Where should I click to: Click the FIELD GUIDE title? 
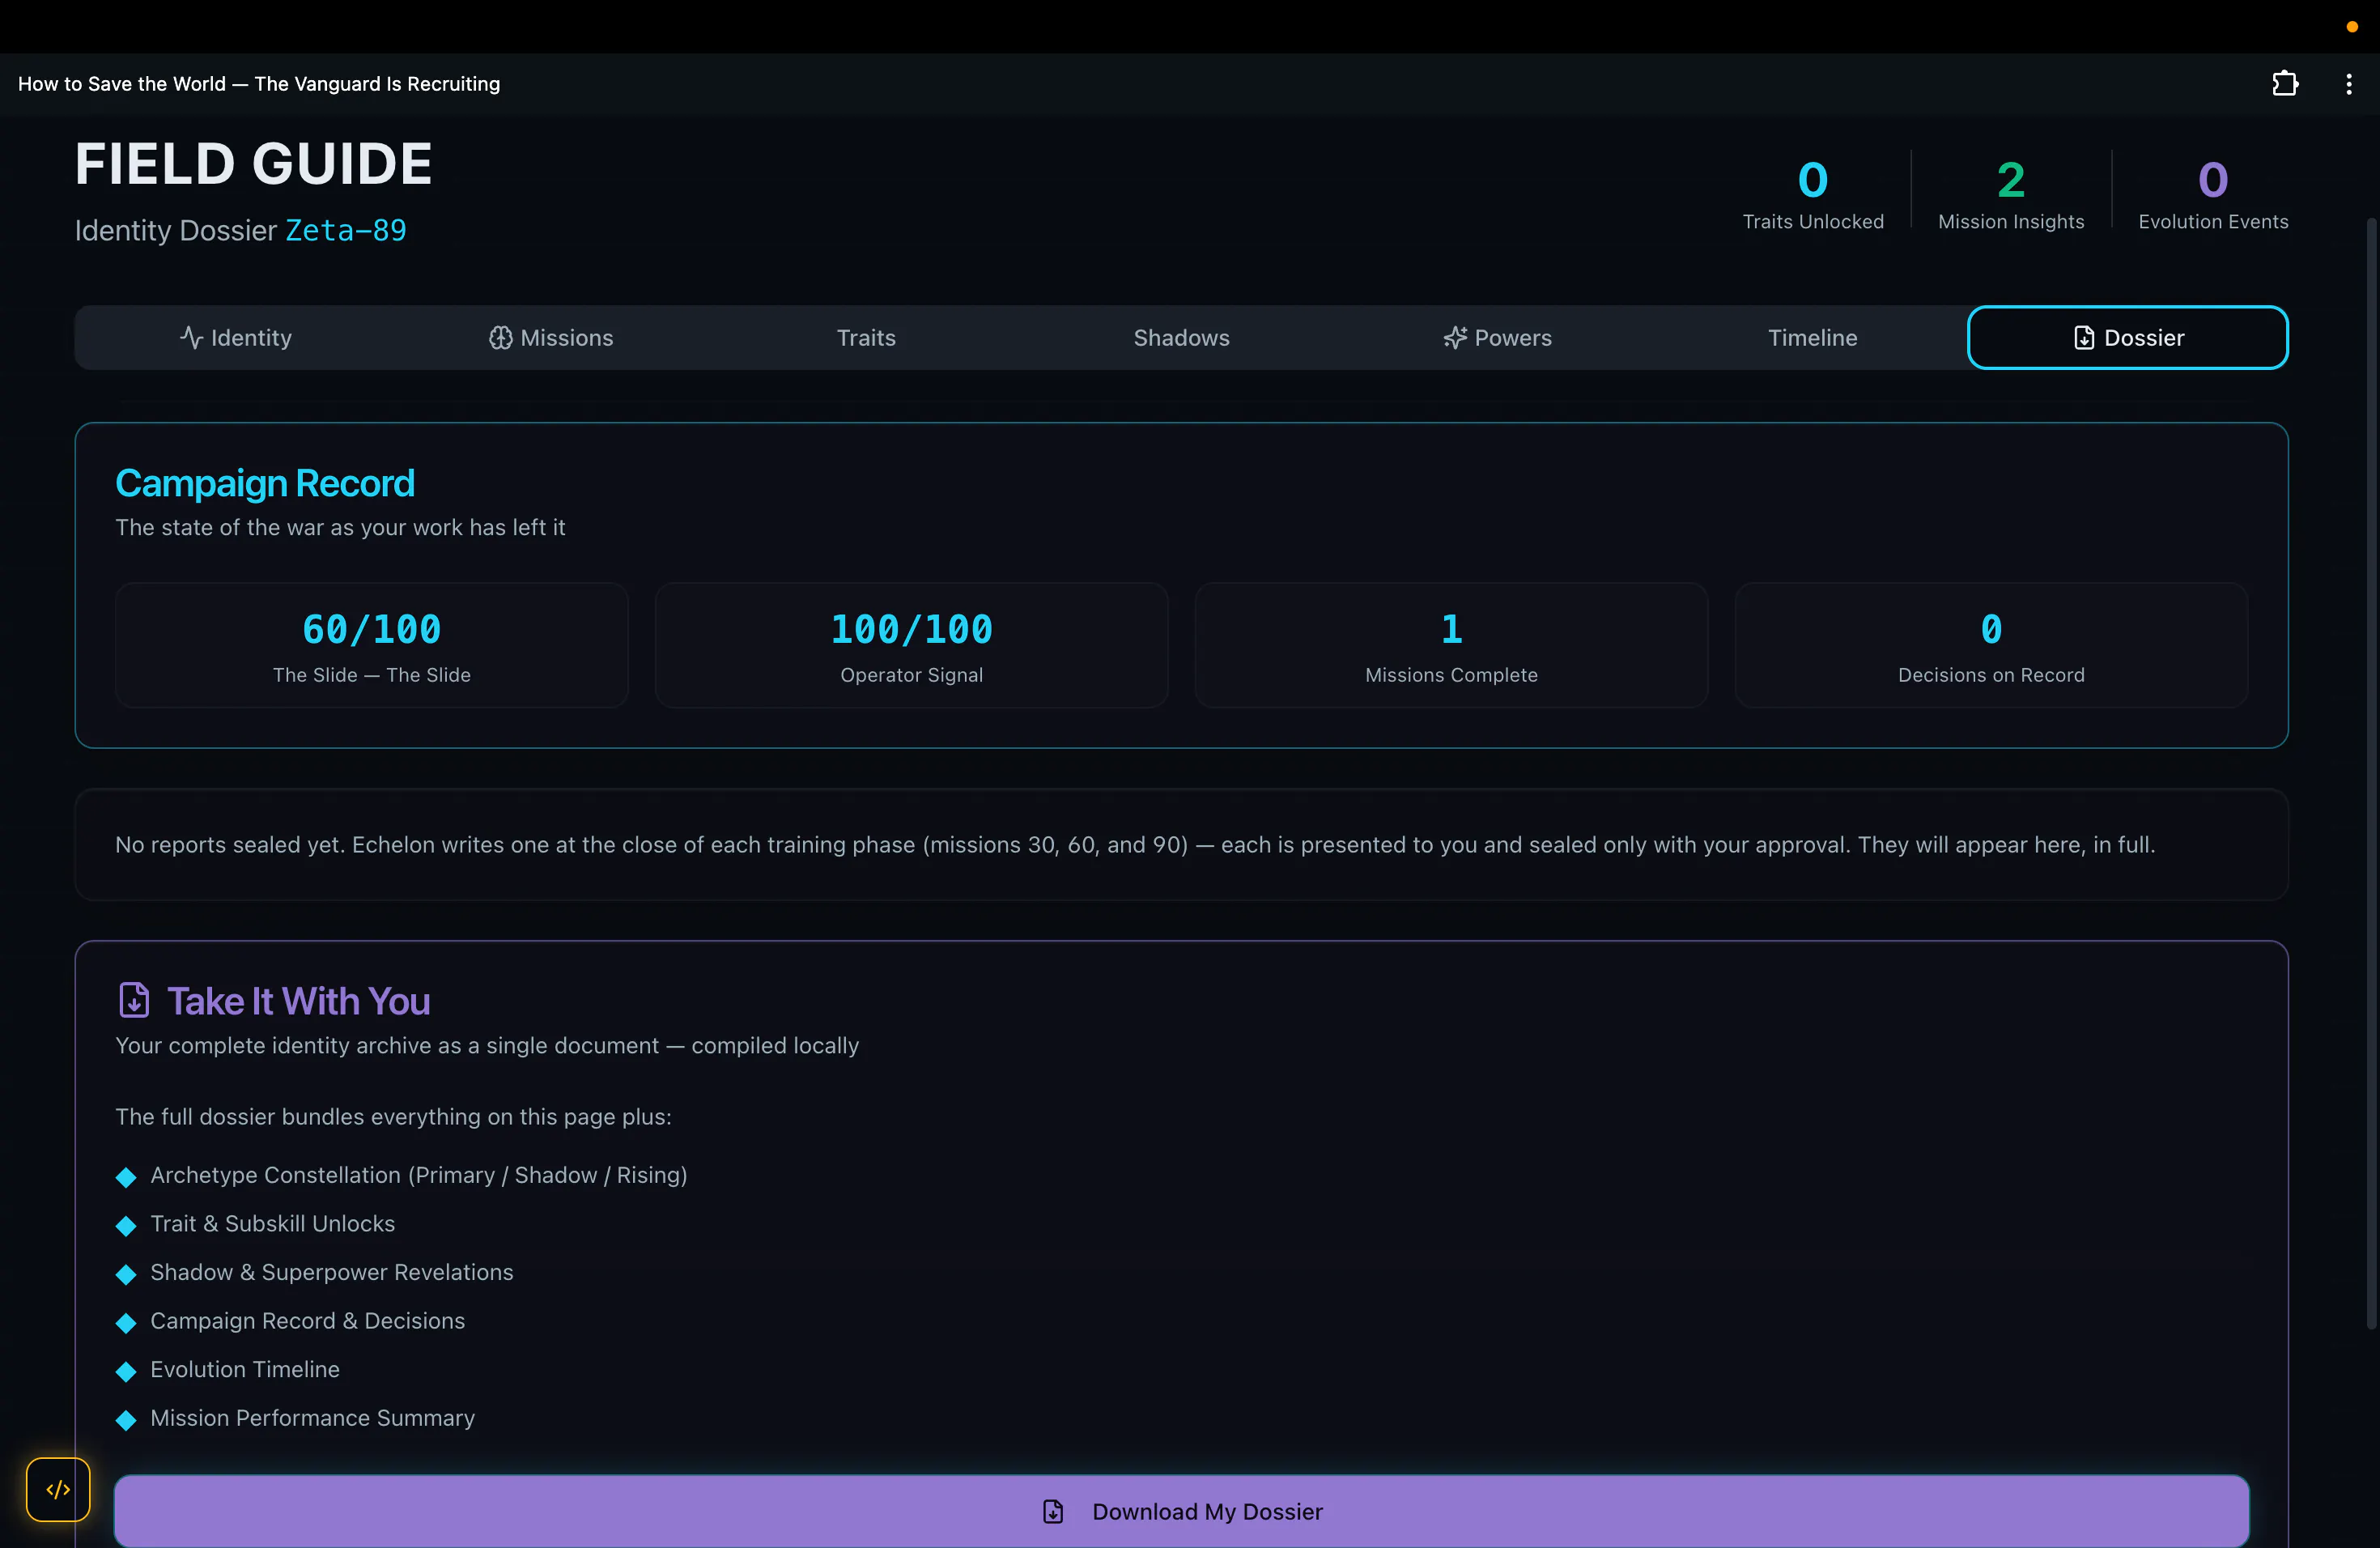coord(254,164)
